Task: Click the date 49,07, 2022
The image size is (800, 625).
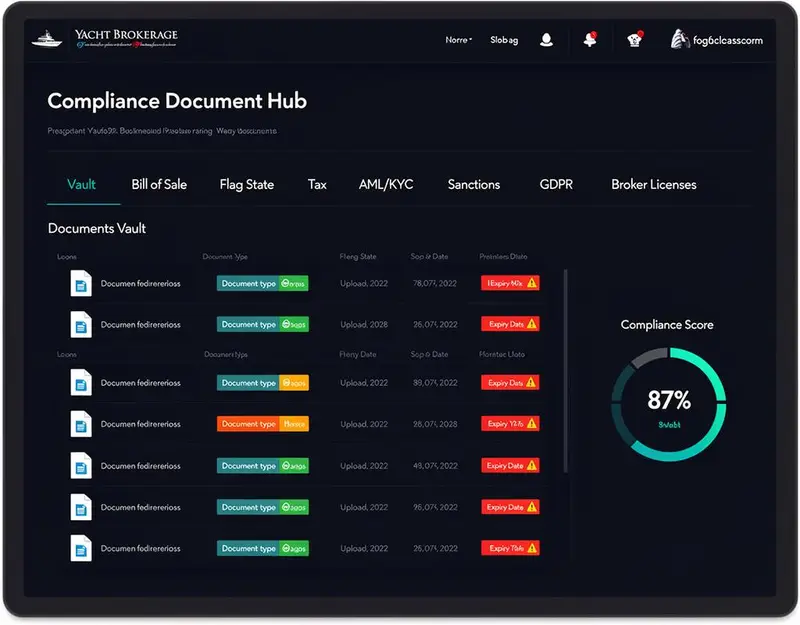Action: pyautogui.click(x=435, y=465)
